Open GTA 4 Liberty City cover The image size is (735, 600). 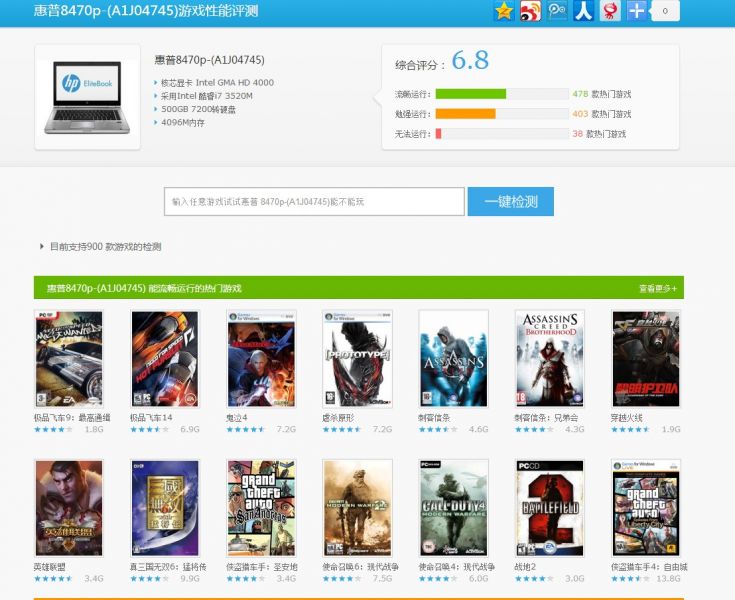[x=645, y=508]
